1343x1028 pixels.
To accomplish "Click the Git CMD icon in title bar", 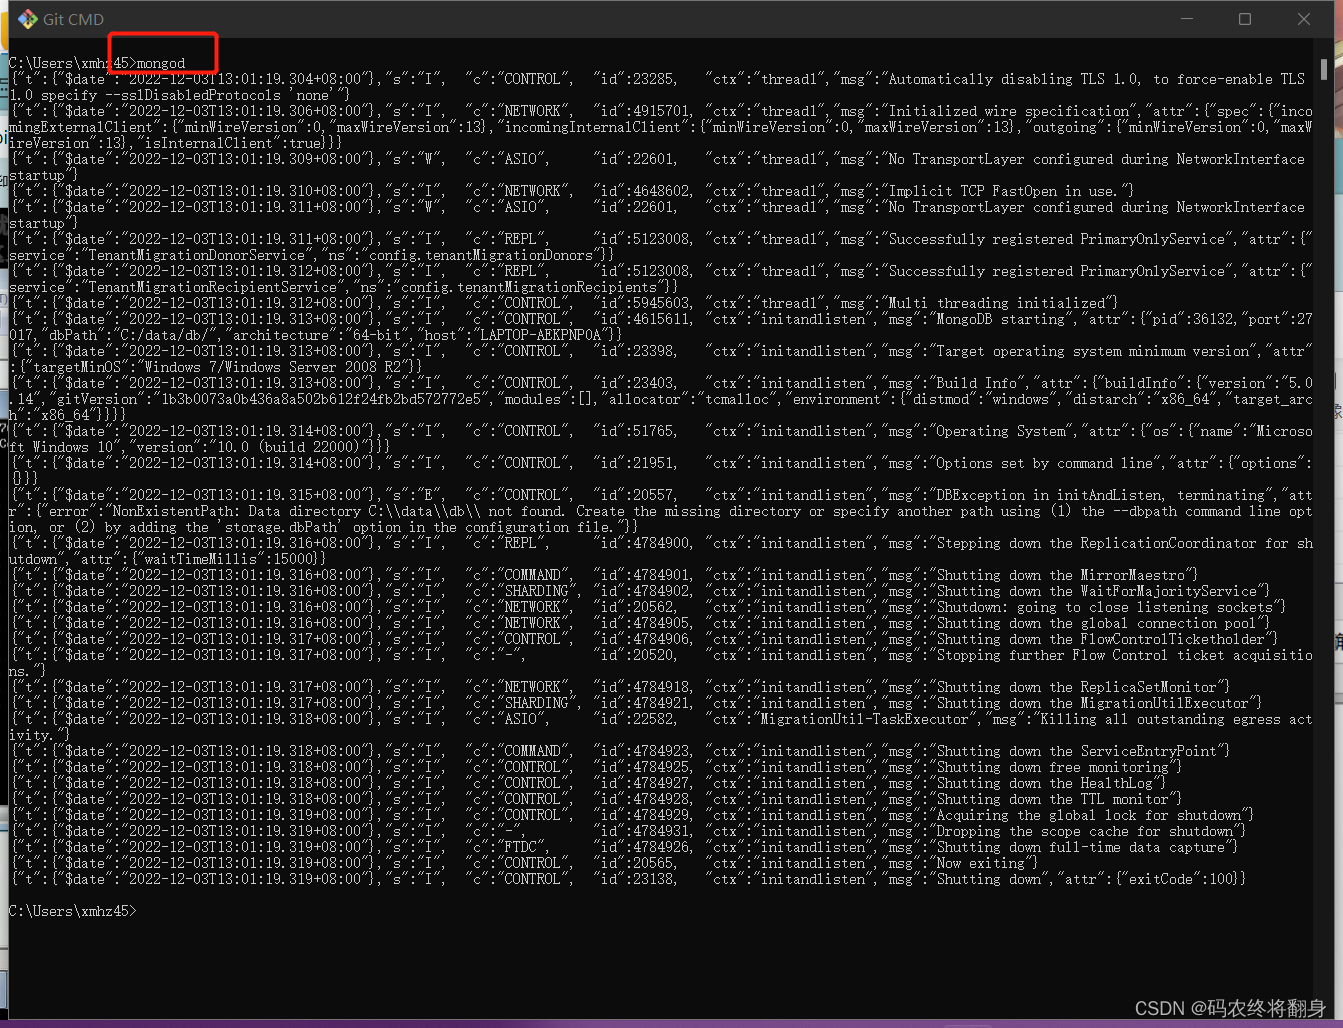I will 27,19.
